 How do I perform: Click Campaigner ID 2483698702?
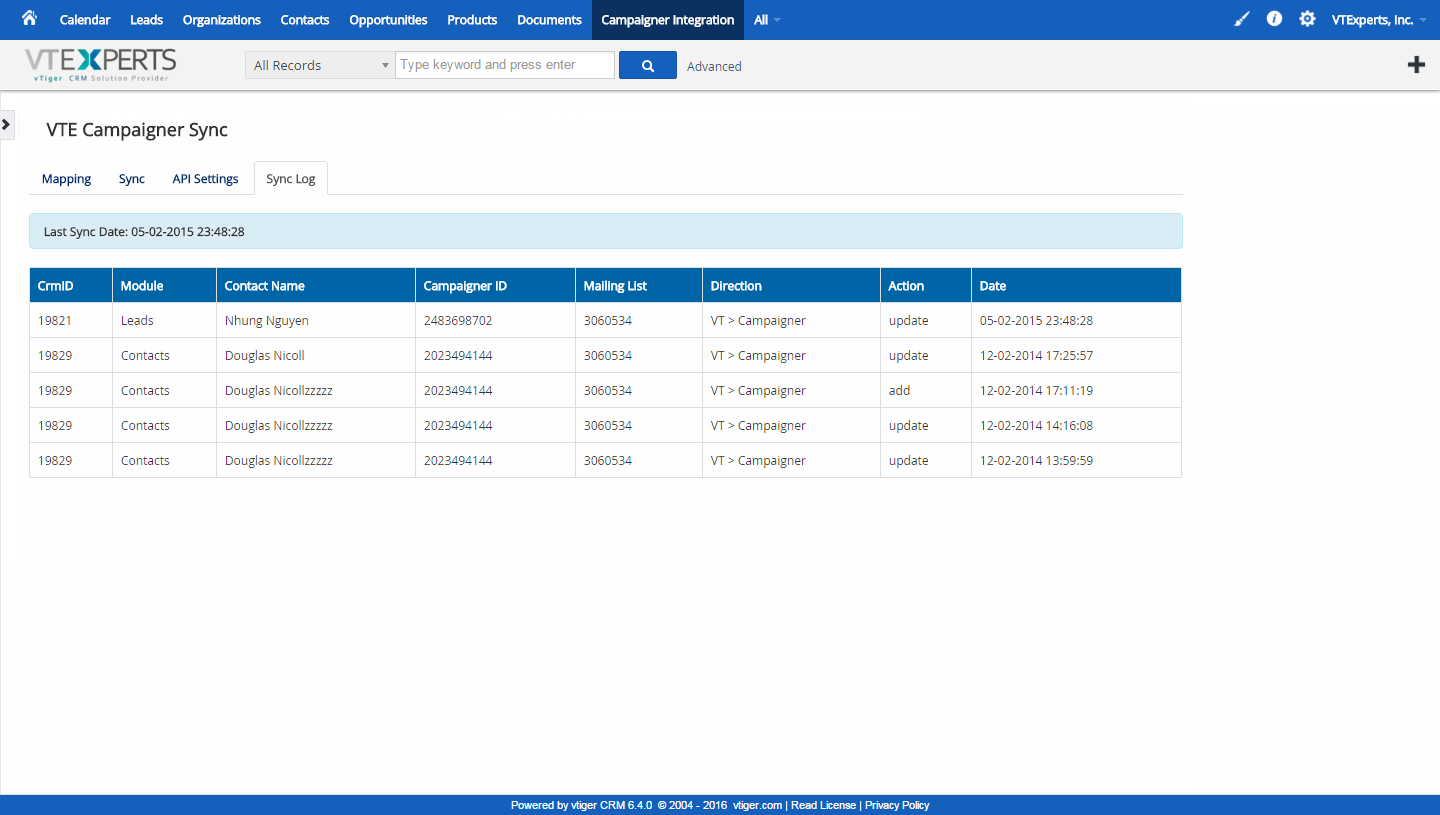[x=458, y=321]
